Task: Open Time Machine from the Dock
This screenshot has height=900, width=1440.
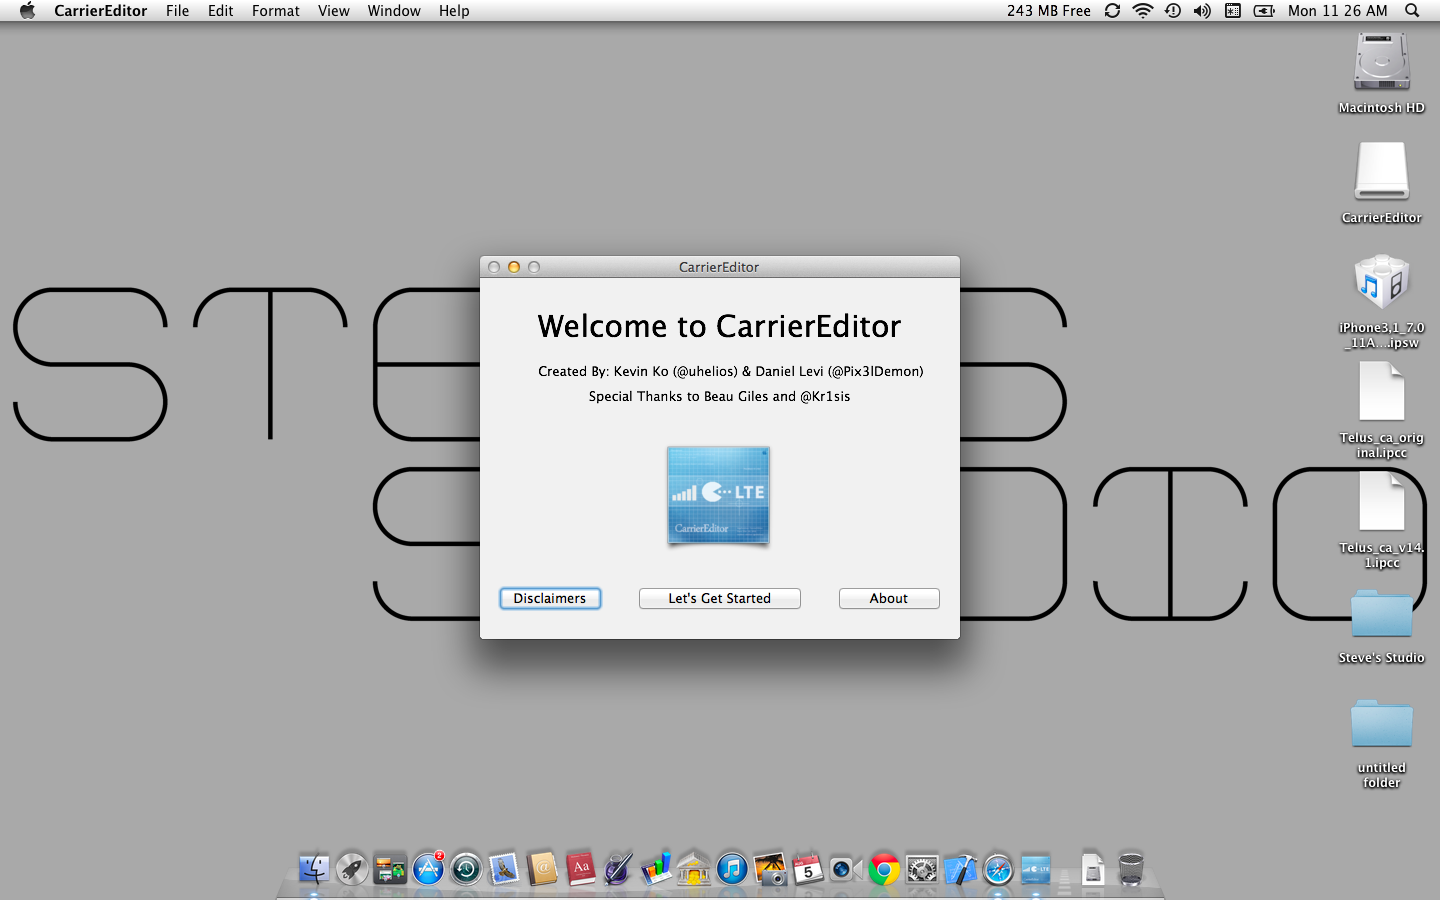Action: [x=466, y=868]
